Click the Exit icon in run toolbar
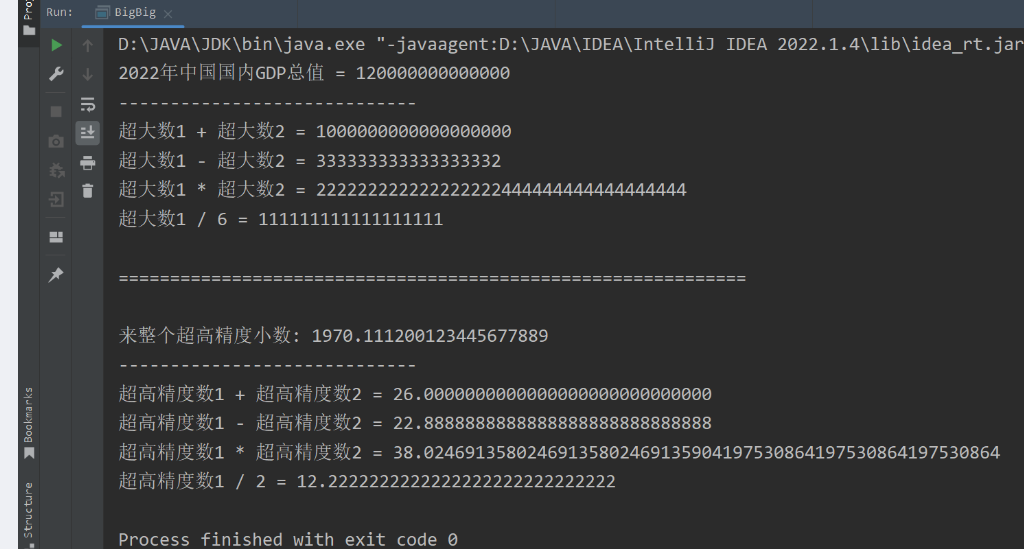Screen dimensions: 1024x549 (56, 199)
